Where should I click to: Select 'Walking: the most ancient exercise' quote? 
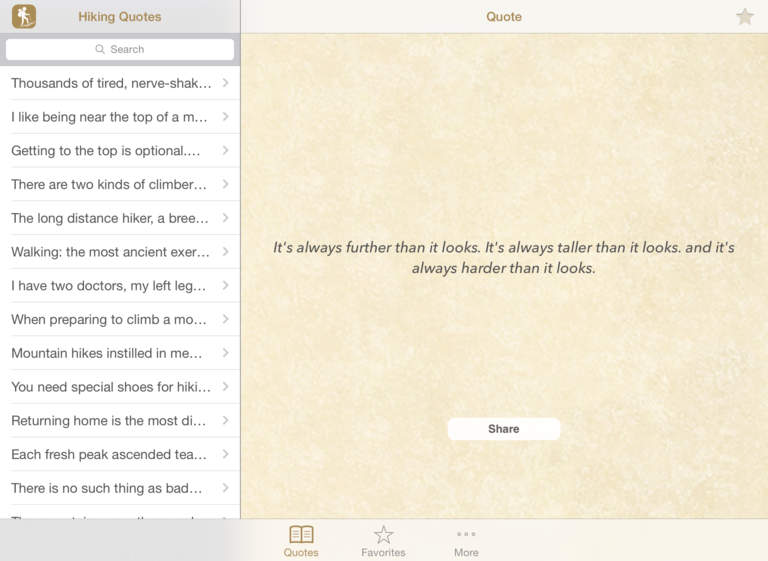pos(110,252)
